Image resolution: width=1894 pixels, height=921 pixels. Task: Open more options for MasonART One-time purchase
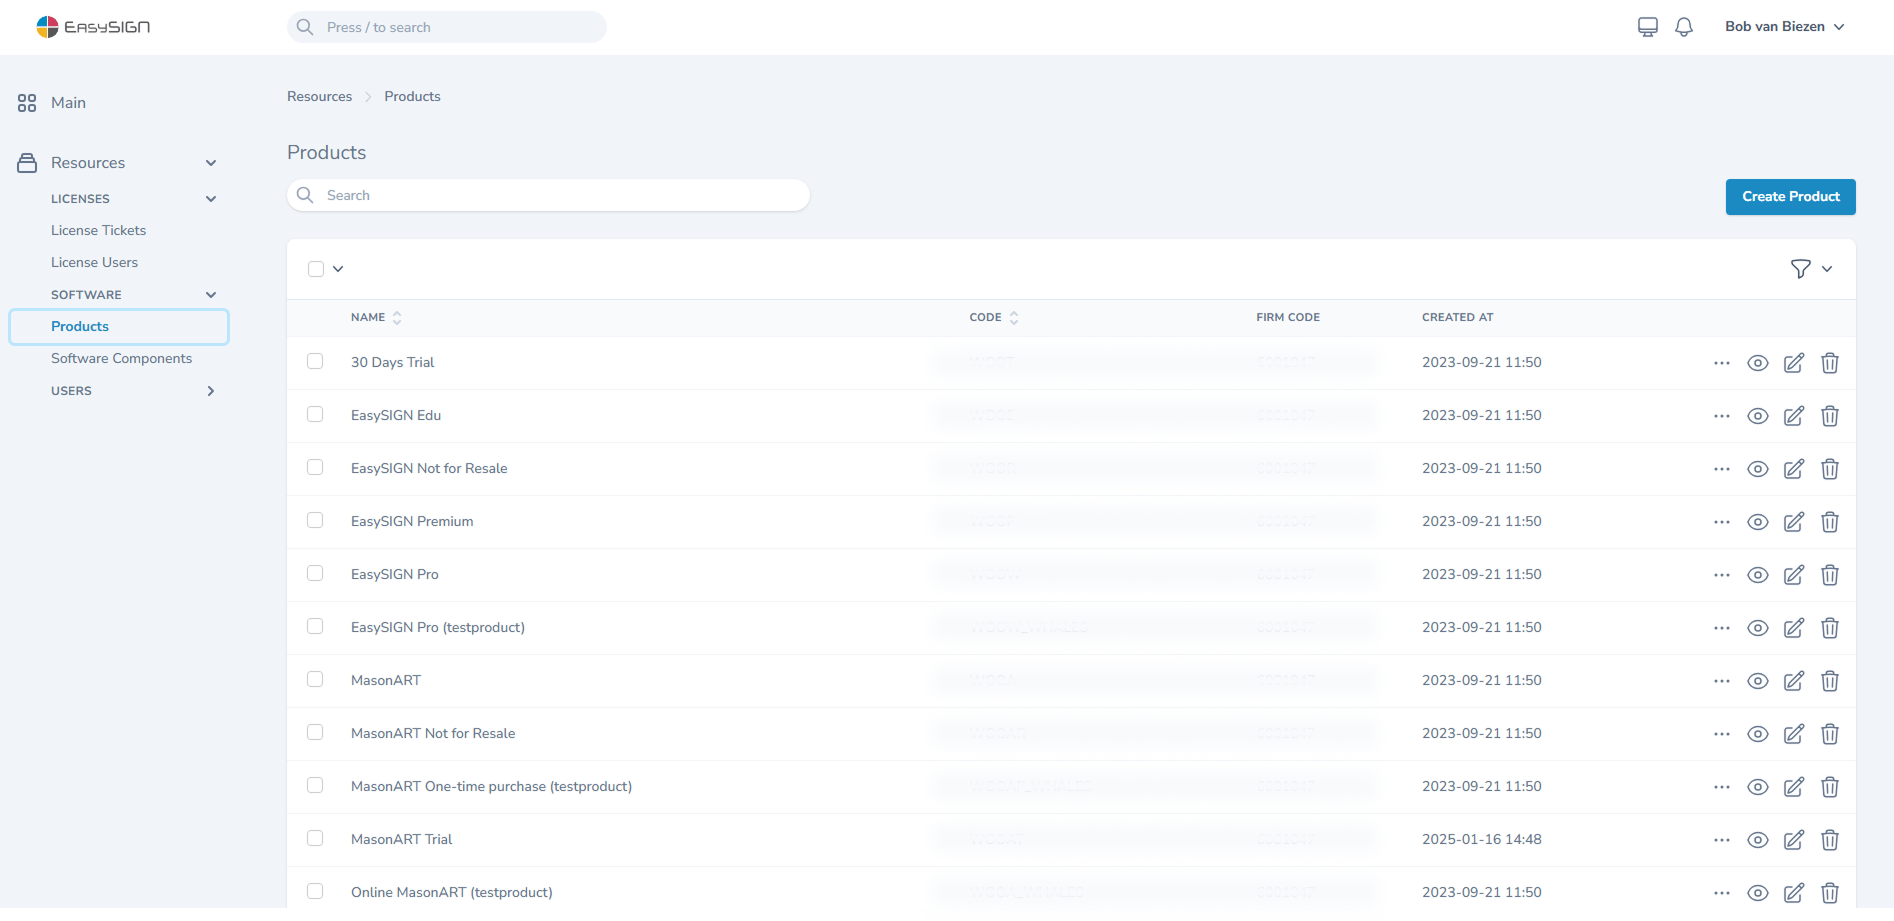[x=1722, y=787]
